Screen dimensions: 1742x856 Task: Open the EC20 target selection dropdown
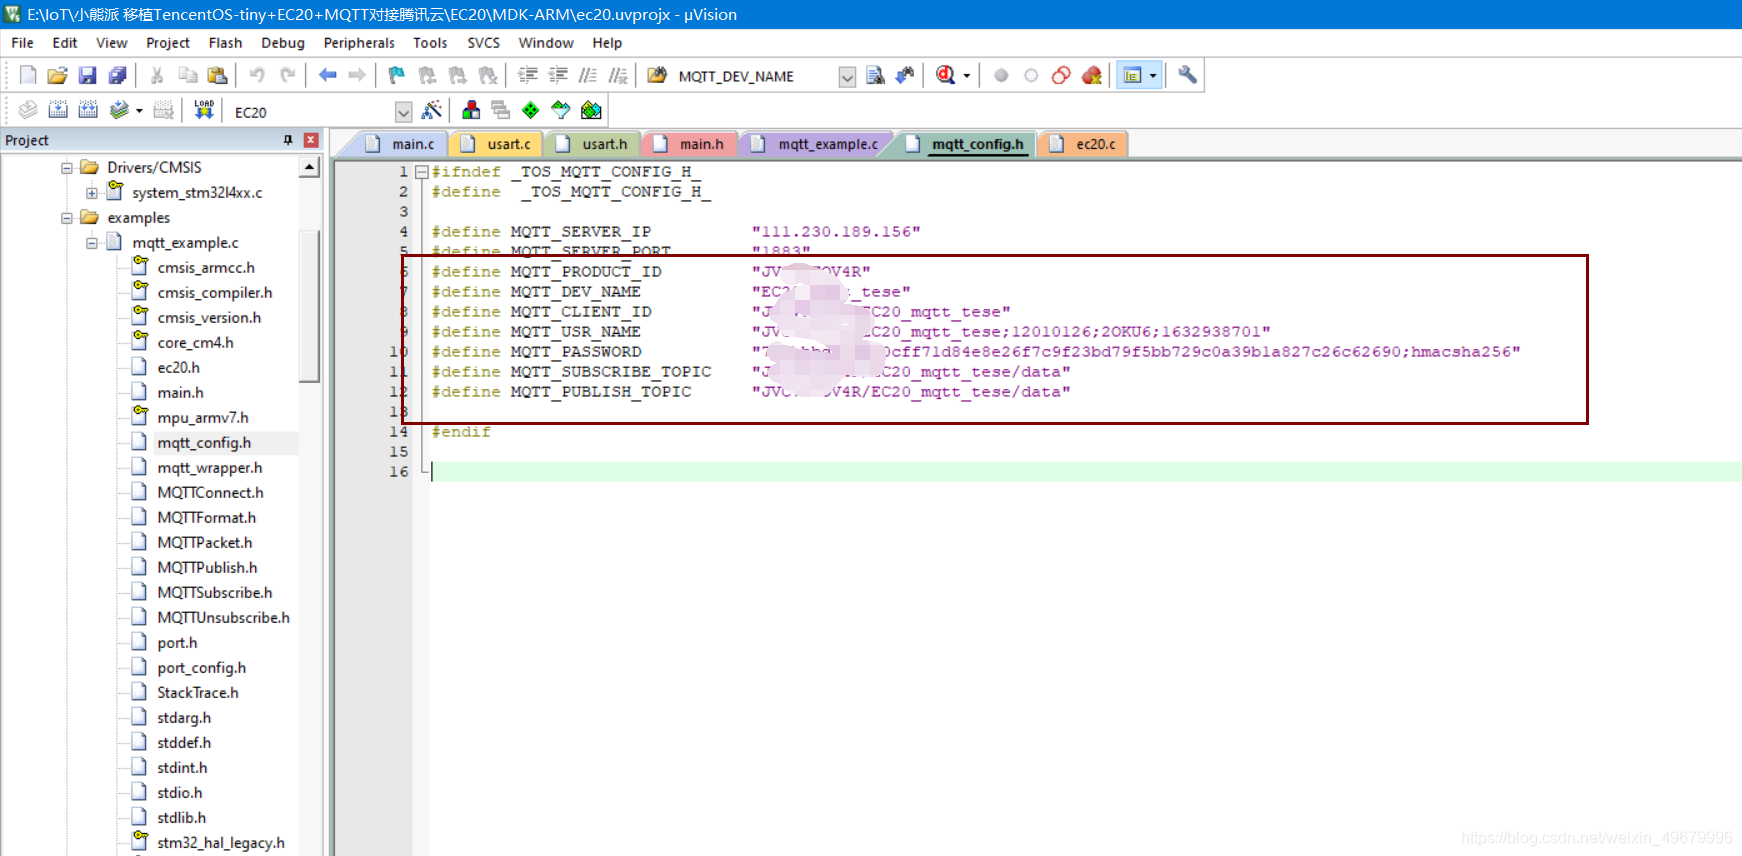[x=403, y=112]
